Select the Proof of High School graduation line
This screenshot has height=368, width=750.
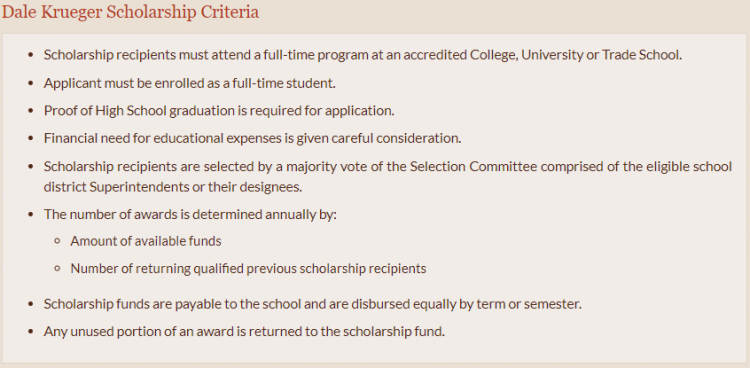219,111
